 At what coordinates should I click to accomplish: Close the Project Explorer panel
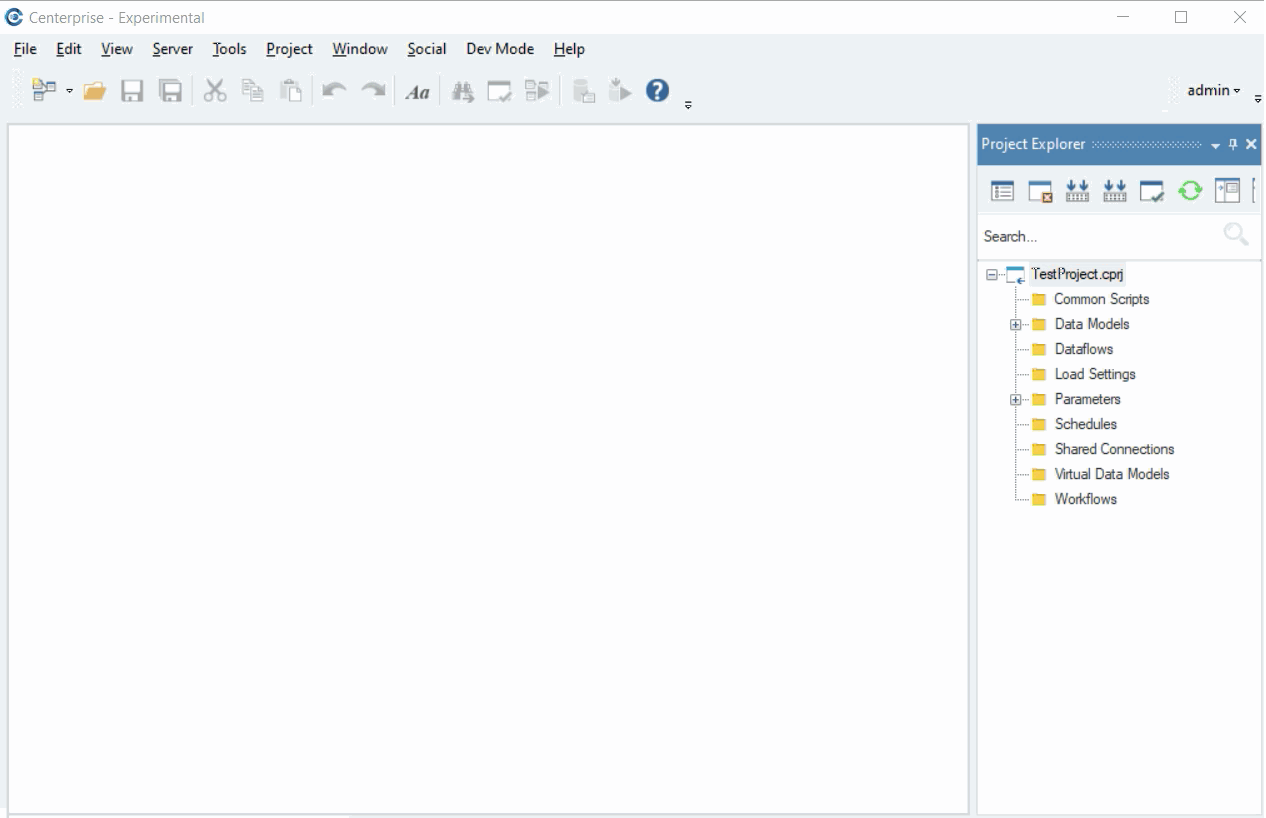pos(1251,145)
